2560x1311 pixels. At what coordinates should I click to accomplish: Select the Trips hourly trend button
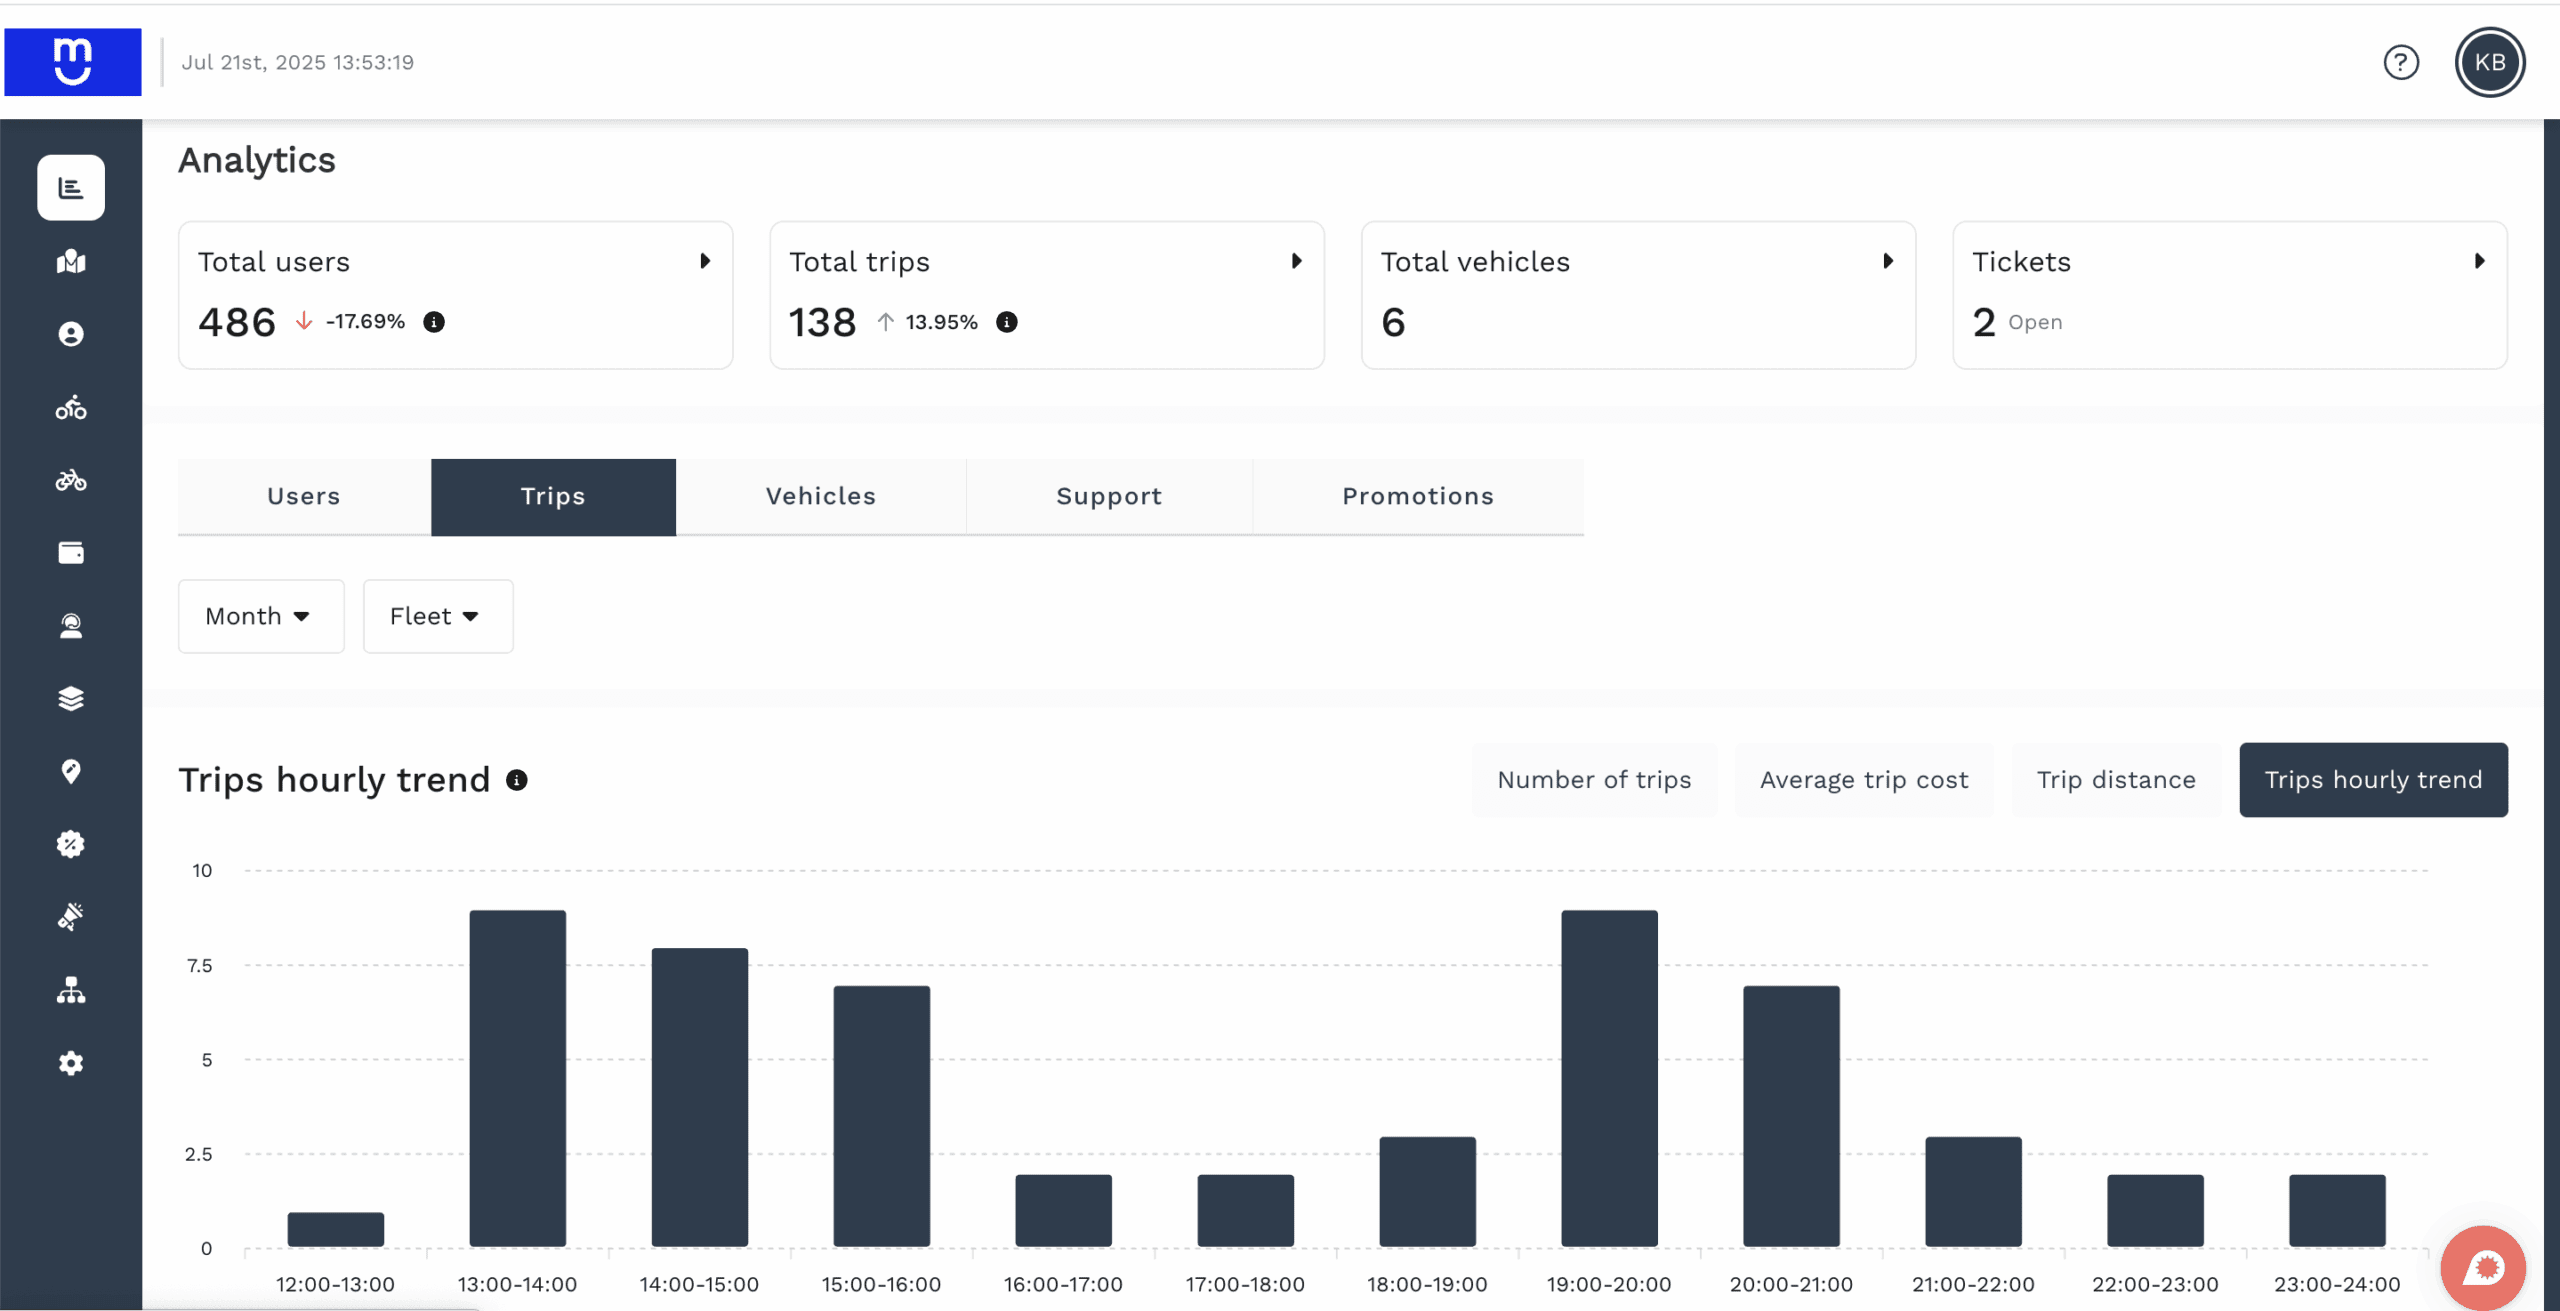[x=2373, y=780]
